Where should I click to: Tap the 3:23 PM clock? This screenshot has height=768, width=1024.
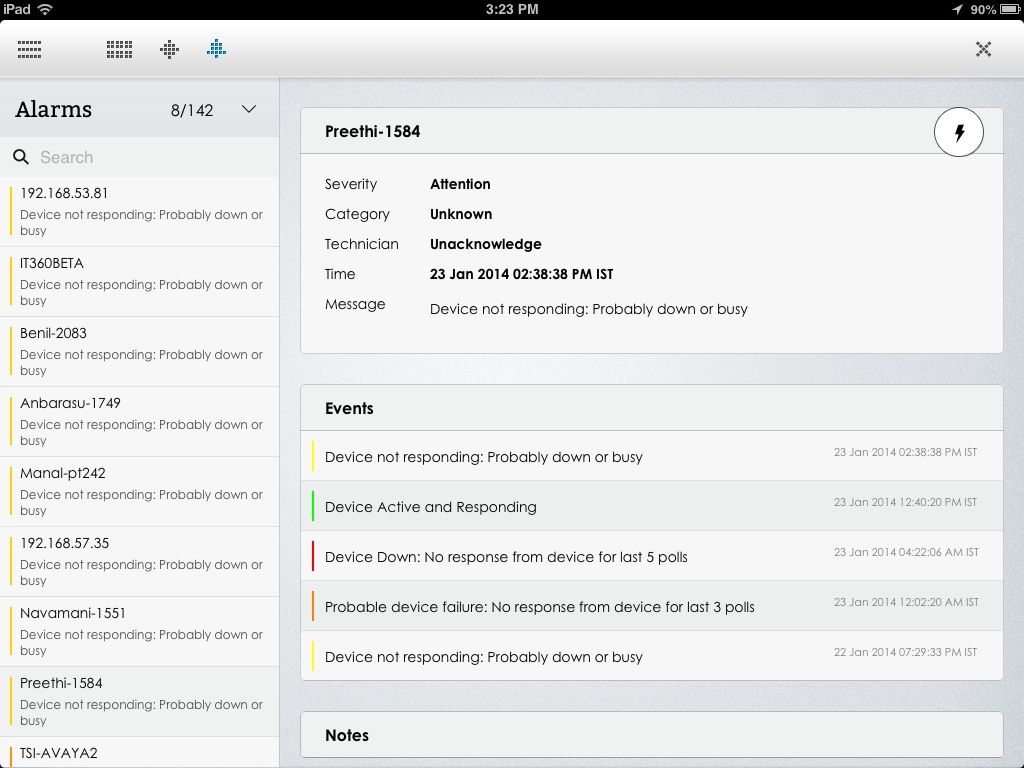coord(512,9)
